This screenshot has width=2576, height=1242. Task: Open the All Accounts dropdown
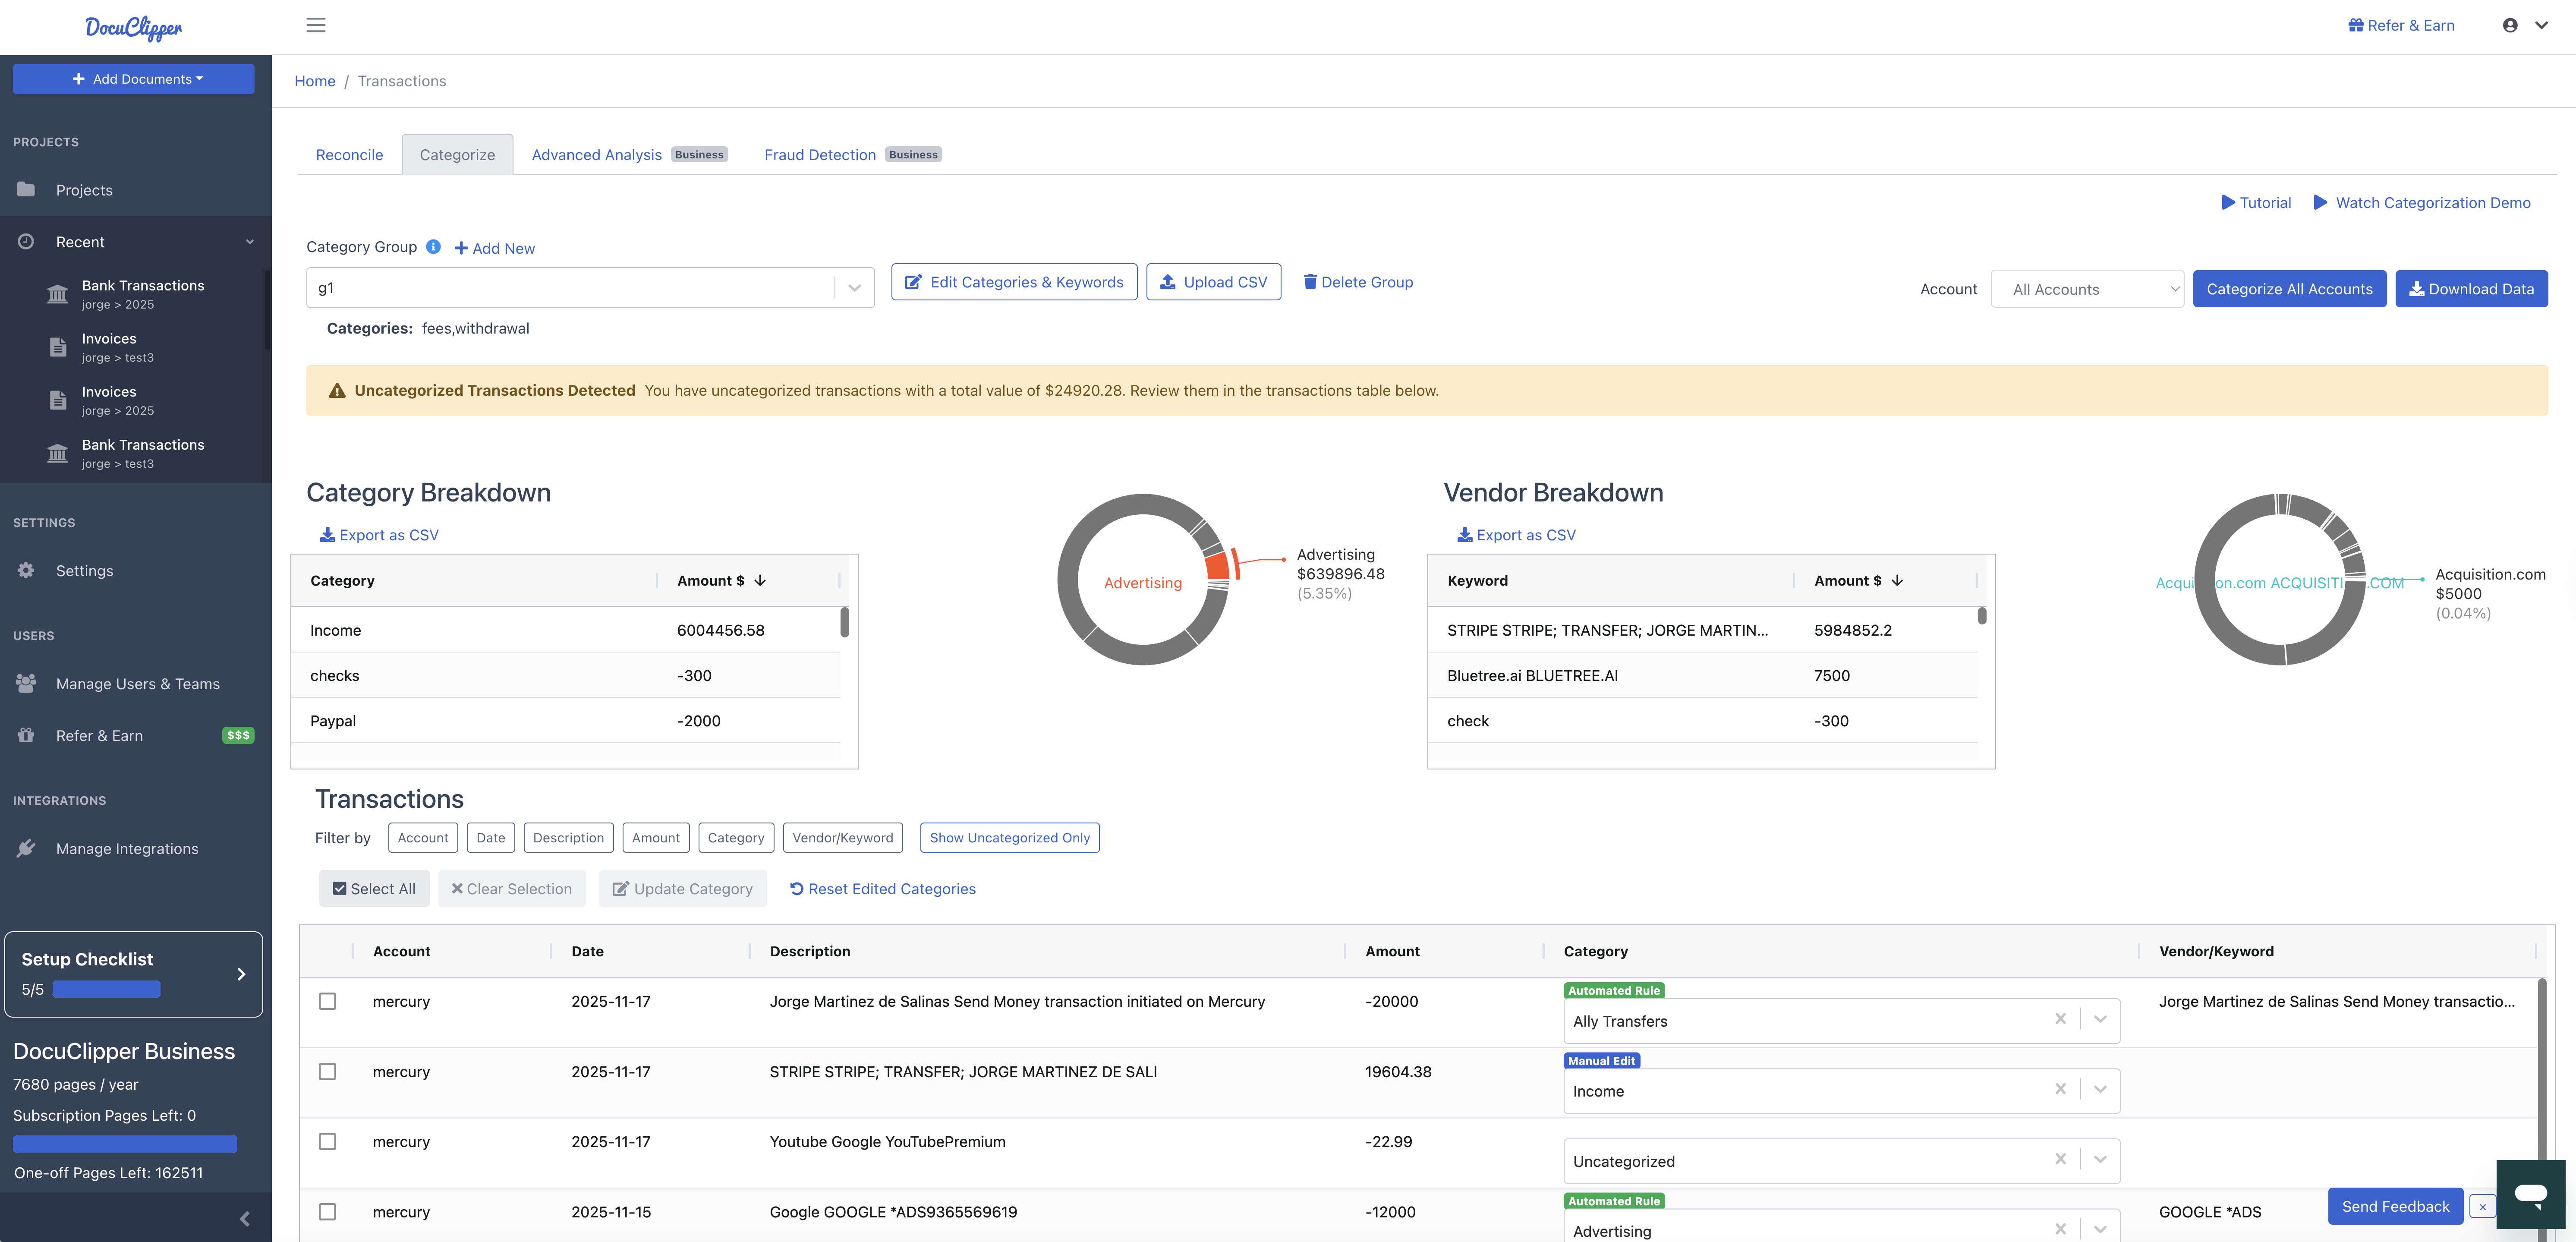coord(2087,289)
